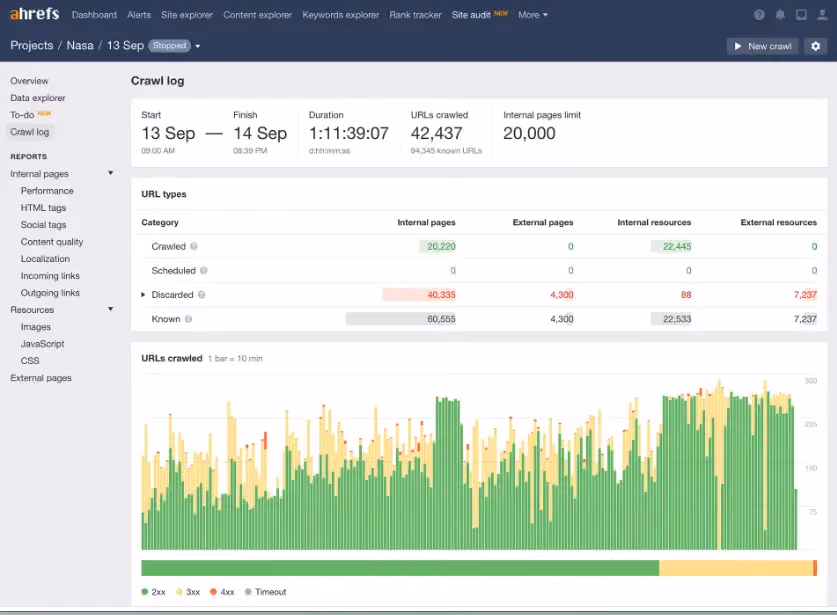This screenshot has height=615, width=837.
Task: Click info icon next to Discarded
Action: point(201,295)
